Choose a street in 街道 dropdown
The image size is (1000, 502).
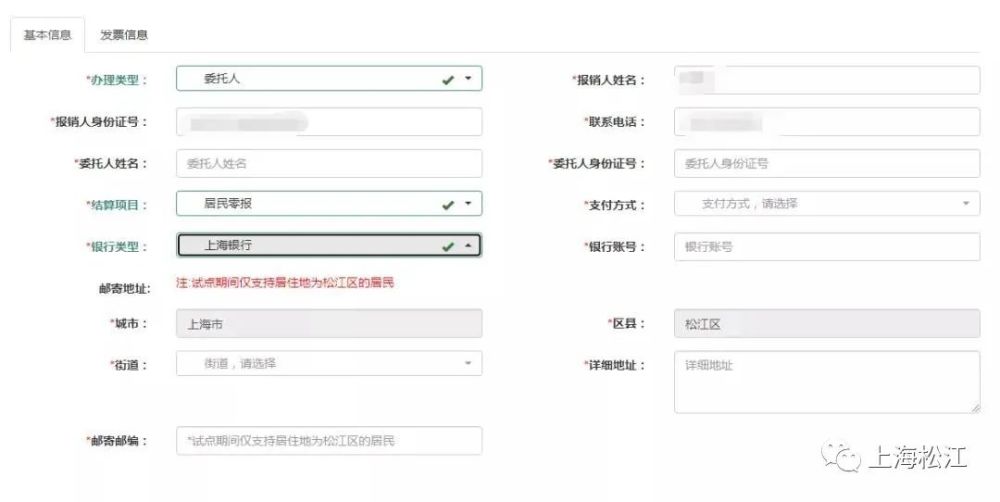tap(329, 364)
